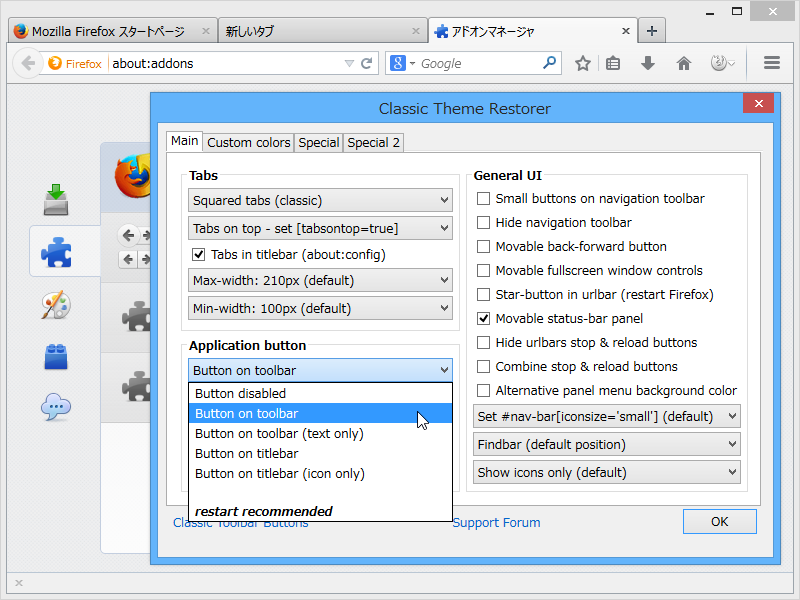Click the Firefox identity icon in urlbar
Image resolution: width=800 pixels, height=600 pixels.
pos(76,63)
